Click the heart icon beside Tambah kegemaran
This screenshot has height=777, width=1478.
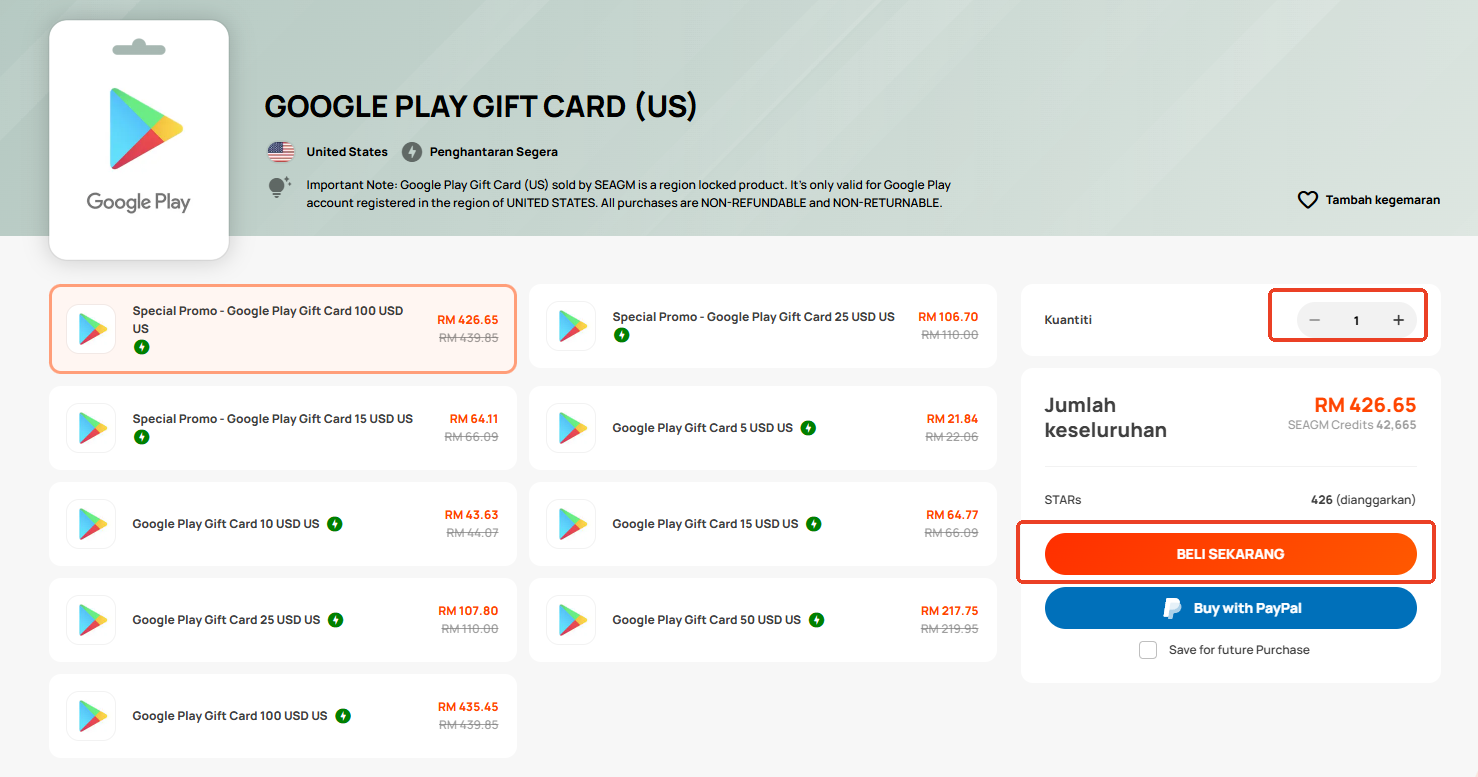(x=1307, y=200)
